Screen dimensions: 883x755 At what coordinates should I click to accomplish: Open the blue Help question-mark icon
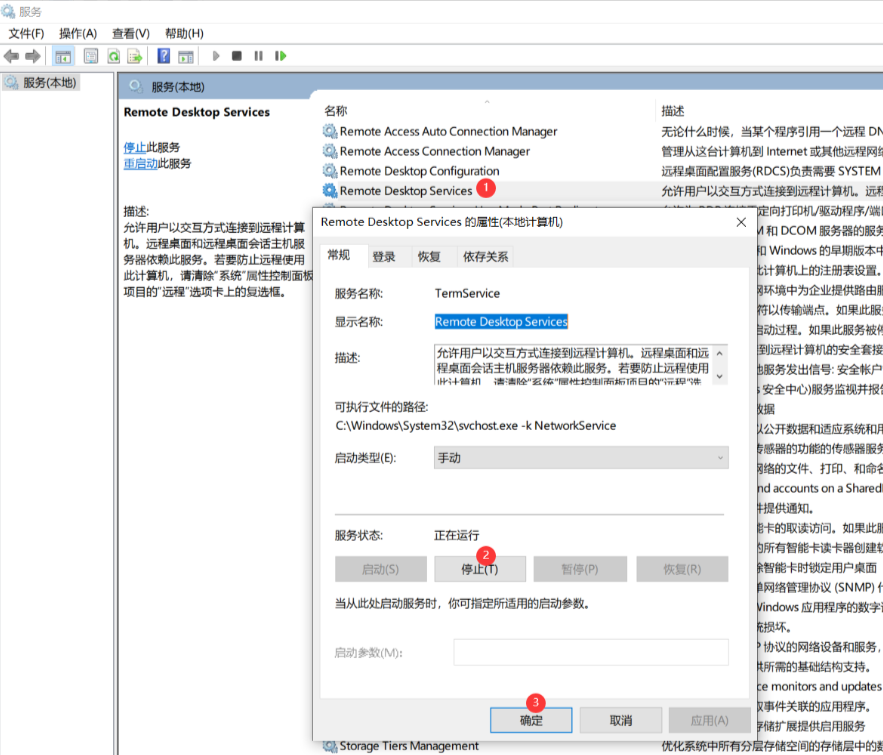point(162,56)
